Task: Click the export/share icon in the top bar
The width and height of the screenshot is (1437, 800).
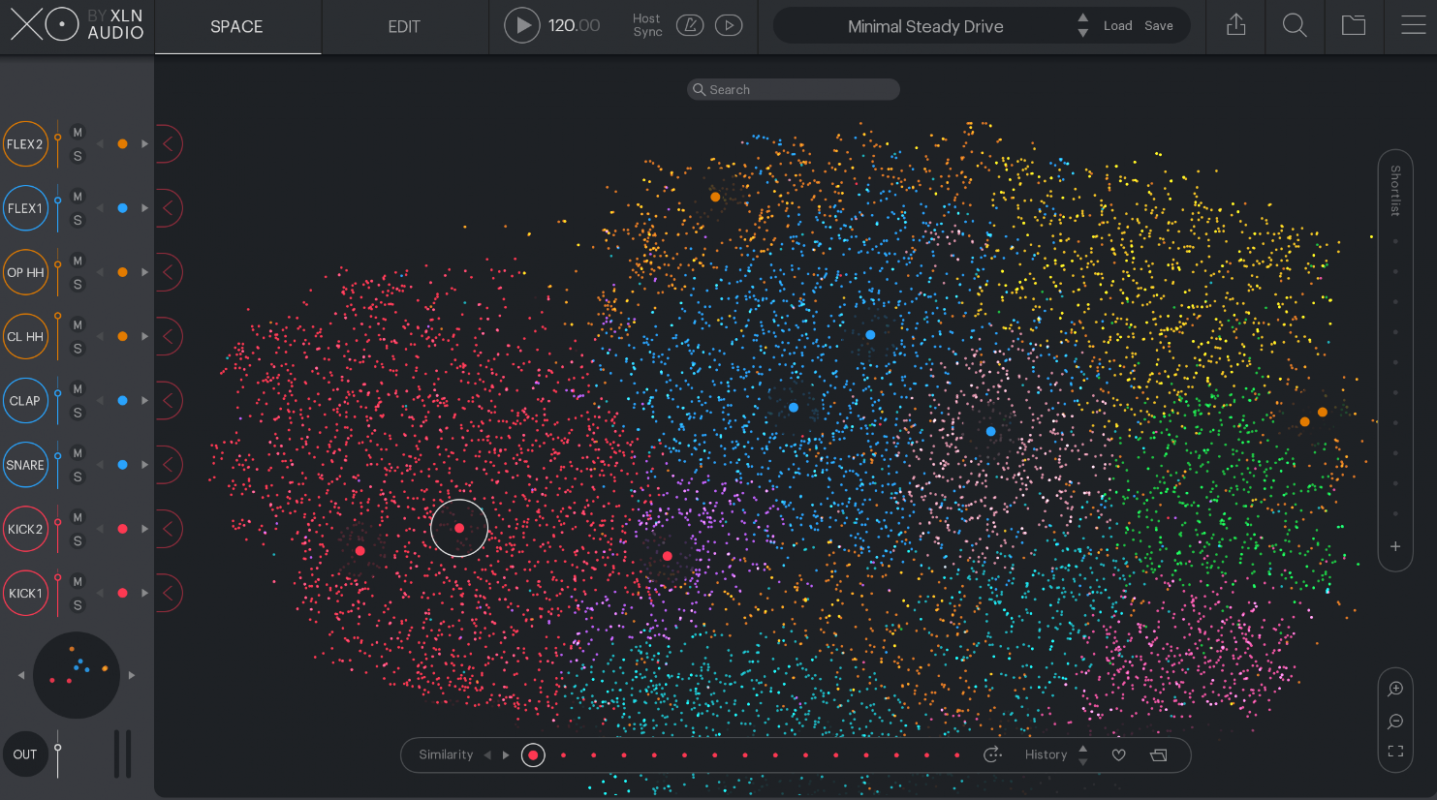Action: click(1235, 26)
